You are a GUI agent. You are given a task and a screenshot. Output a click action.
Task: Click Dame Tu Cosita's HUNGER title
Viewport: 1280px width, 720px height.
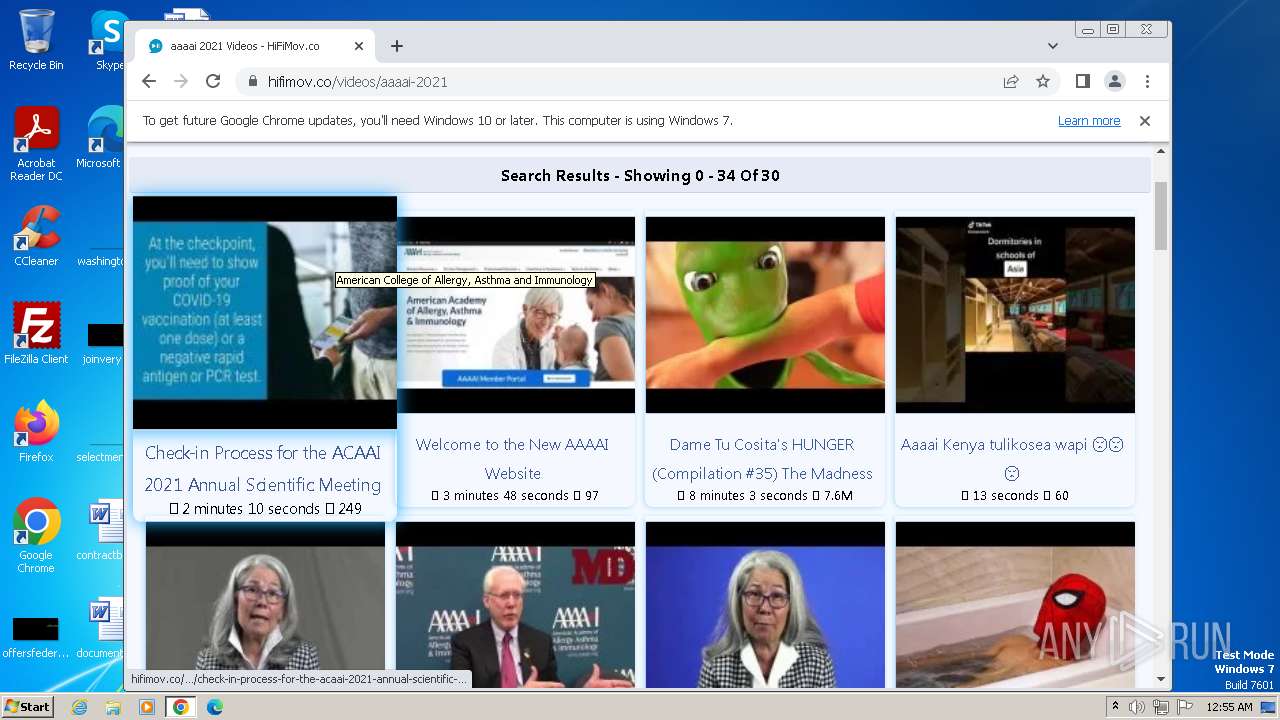click(762, 459)
